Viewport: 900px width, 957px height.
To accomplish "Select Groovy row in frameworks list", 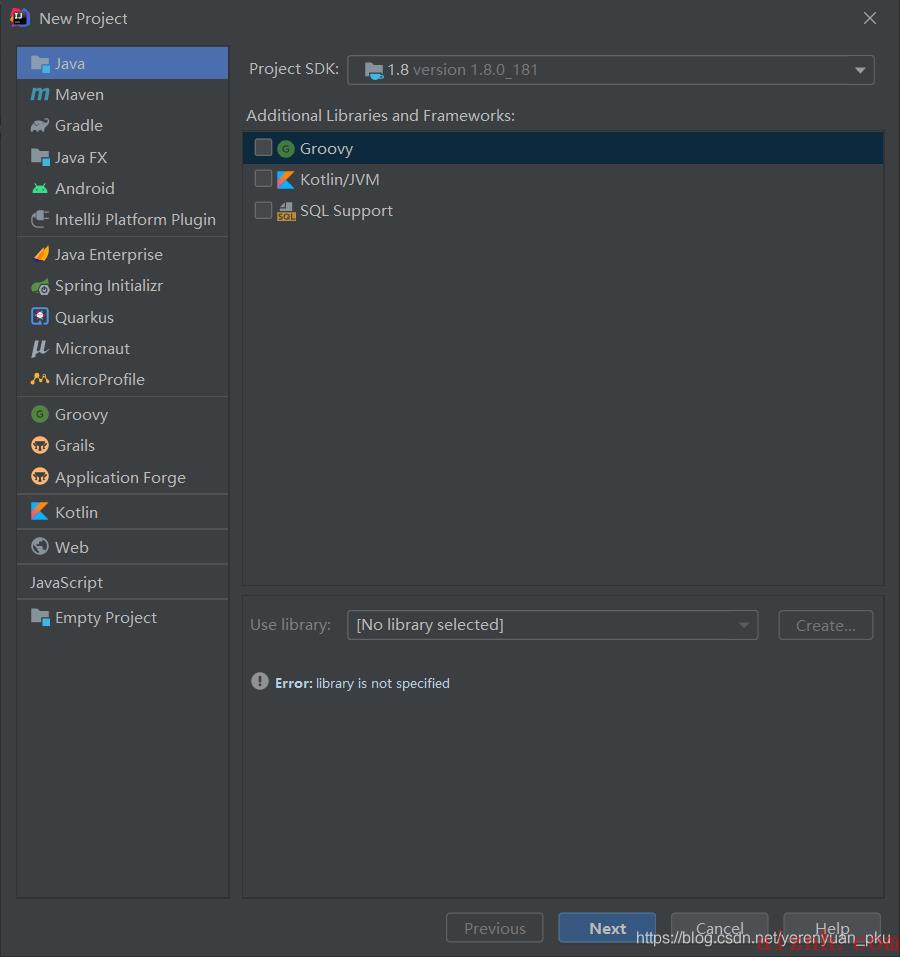I will click(x=563, y=148).
